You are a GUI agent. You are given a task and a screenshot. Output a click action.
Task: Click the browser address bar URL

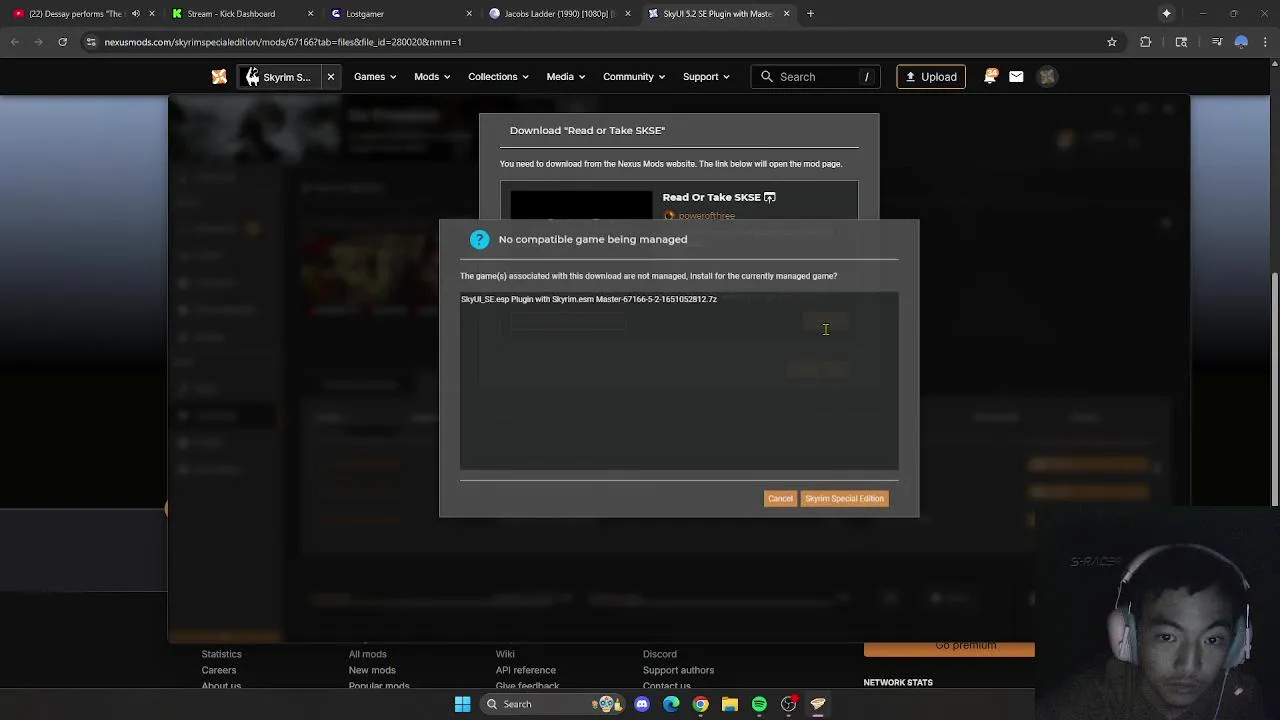click(283, 42)
